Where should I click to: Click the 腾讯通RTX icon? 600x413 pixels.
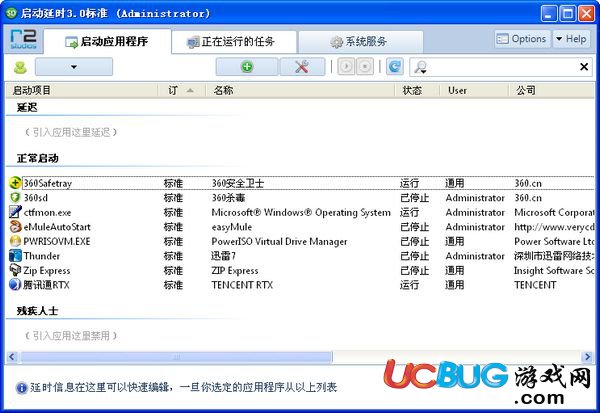point(15,285)
